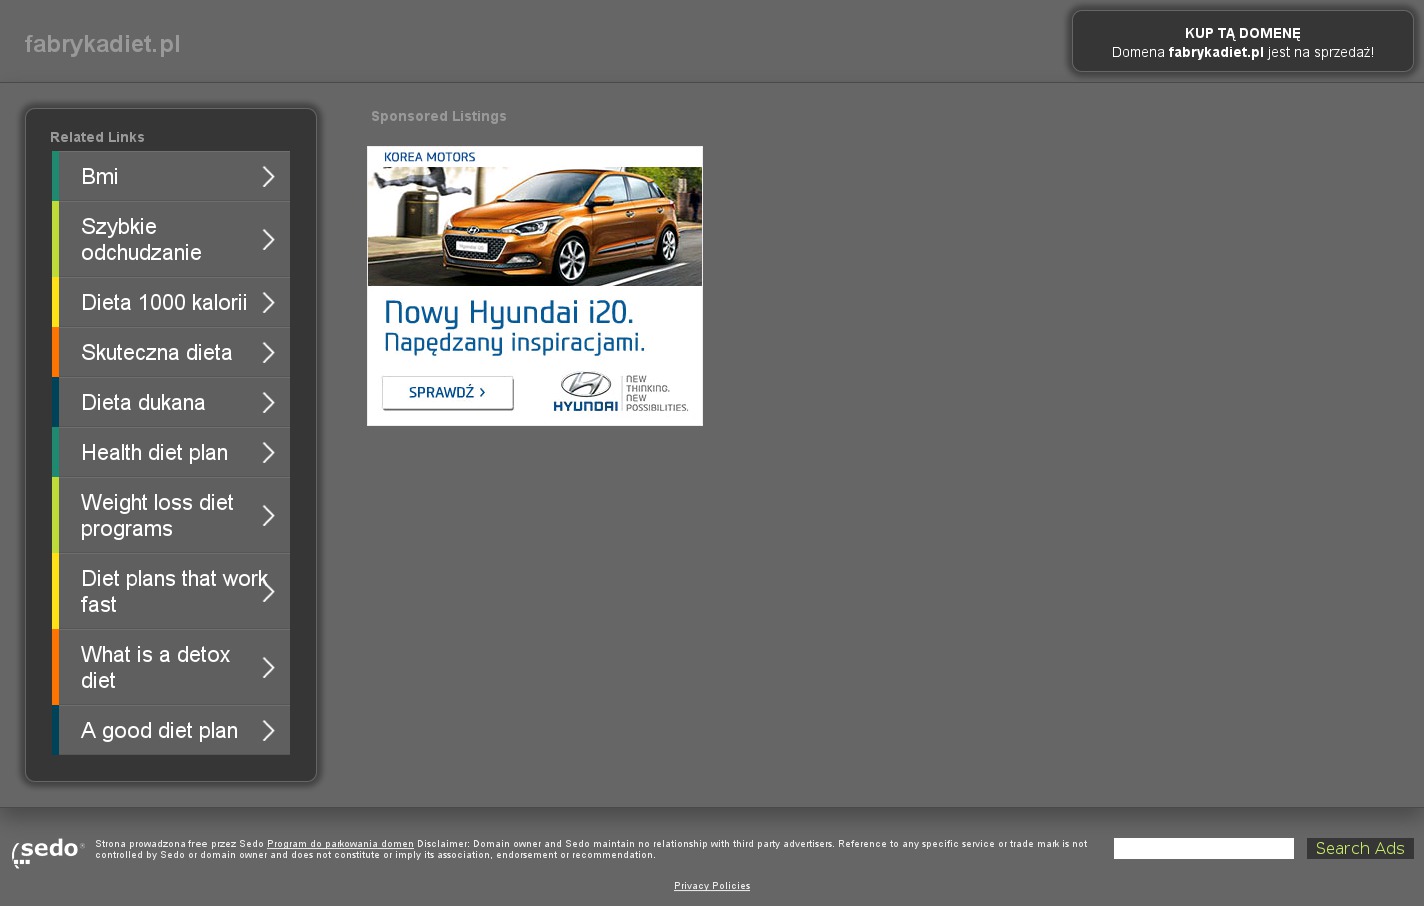1424x906 pixels.
Task: Open the Privacy Policies link
Action: (712, 886)
